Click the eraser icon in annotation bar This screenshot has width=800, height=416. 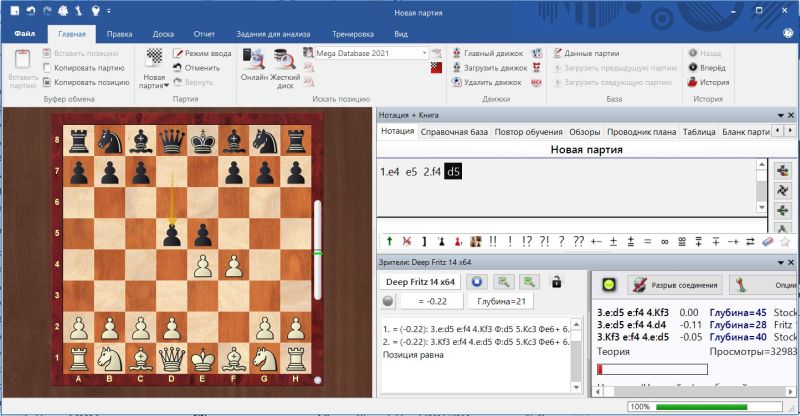[x=768, y=241]
